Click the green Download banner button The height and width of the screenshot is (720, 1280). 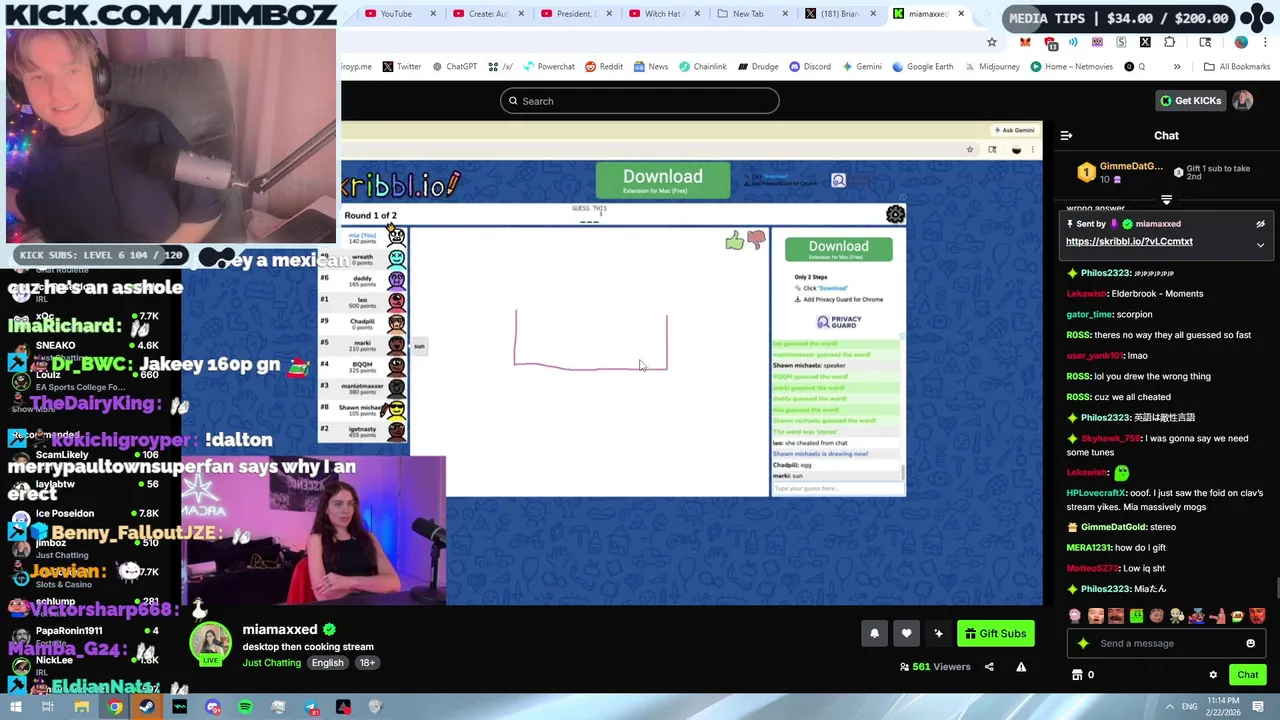[662, 181]
